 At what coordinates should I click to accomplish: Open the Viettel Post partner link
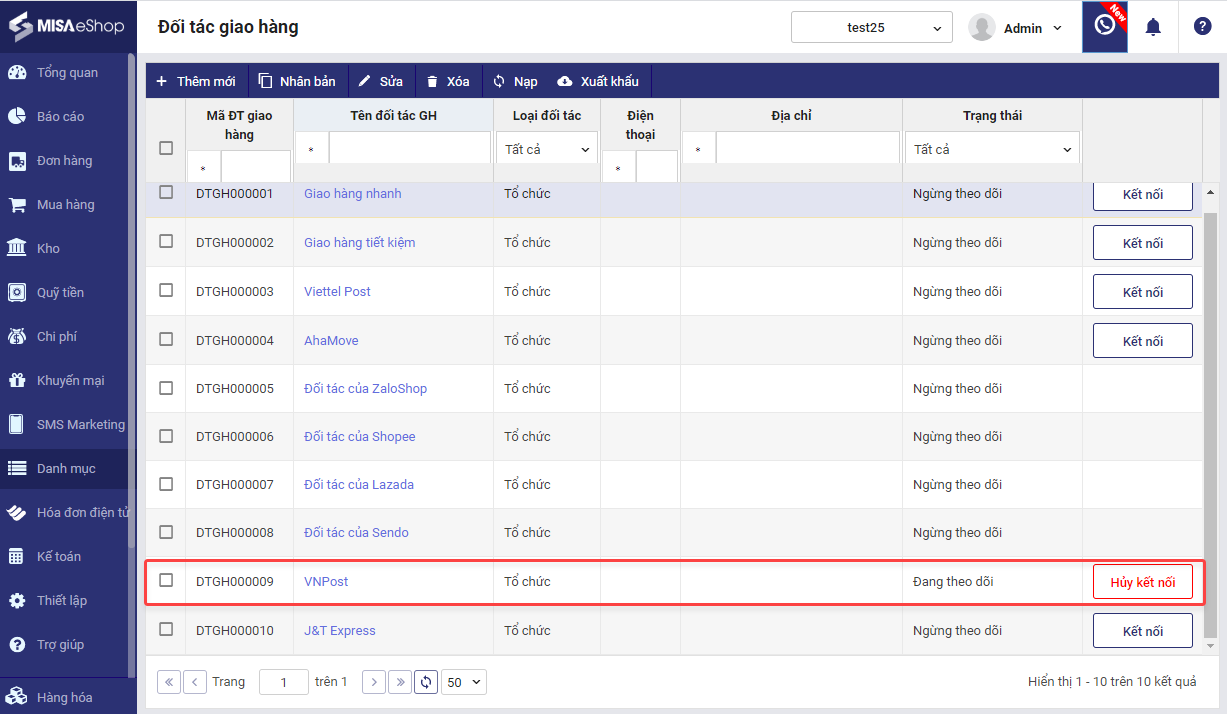tap(337, 291)
